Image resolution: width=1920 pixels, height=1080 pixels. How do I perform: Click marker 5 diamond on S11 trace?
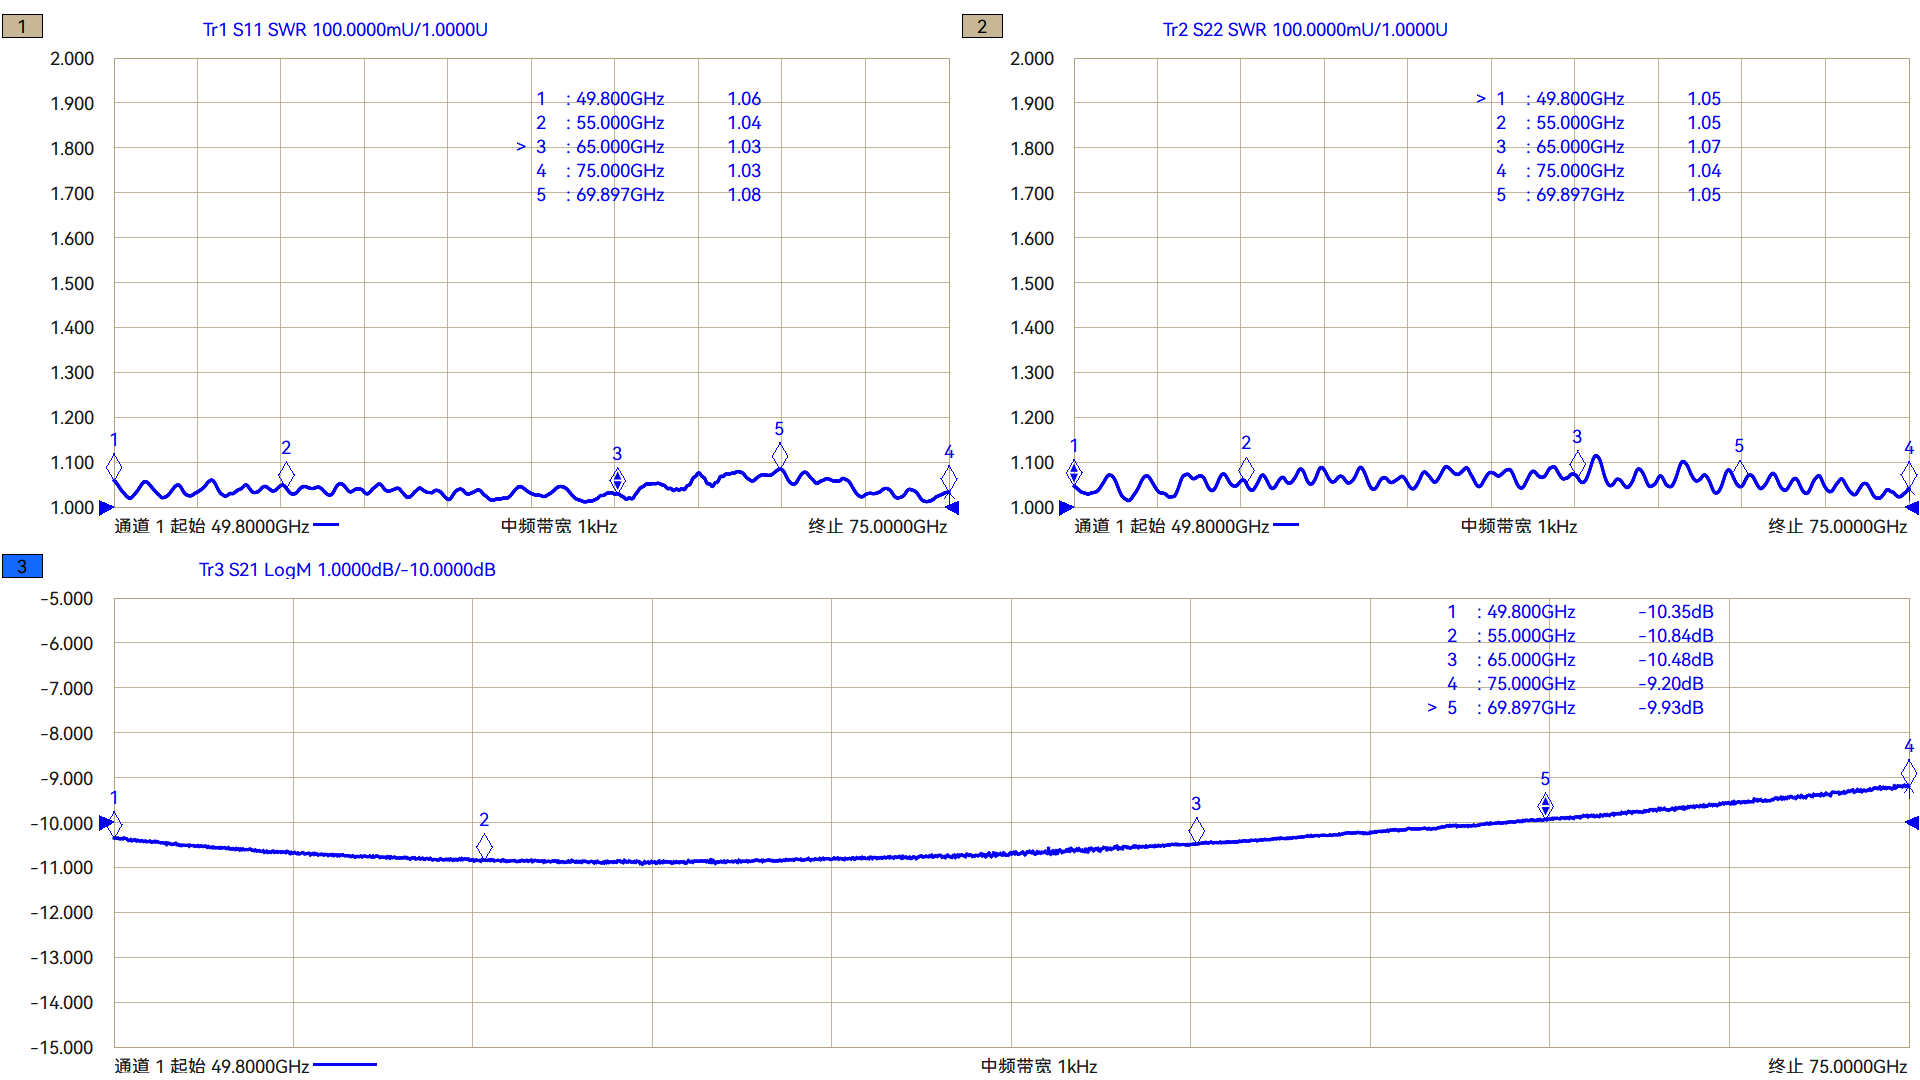click(780, 456)
